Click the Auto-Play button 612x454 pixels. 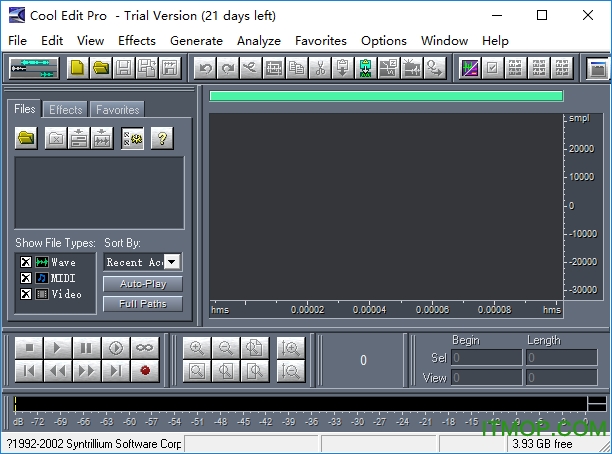pos(143,284)
